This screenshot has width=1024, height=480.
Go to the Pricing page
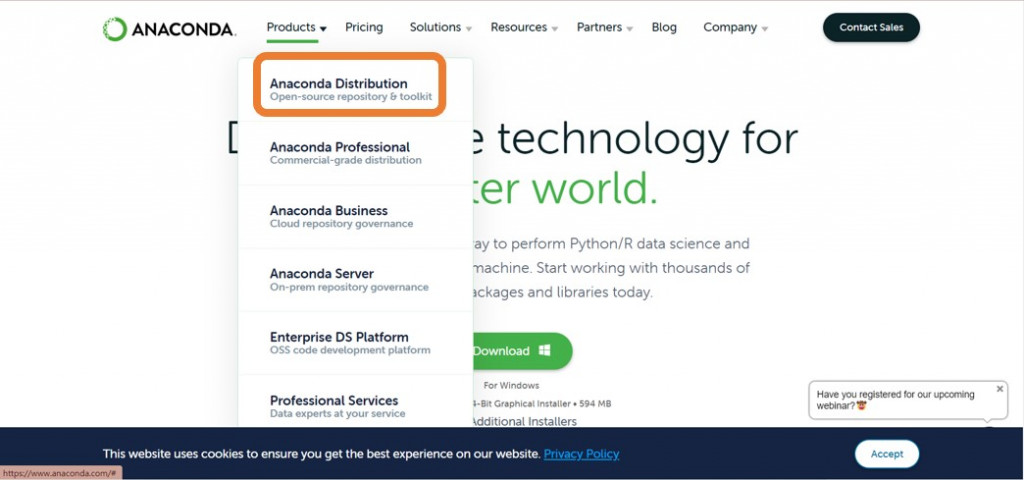(364, 27)
